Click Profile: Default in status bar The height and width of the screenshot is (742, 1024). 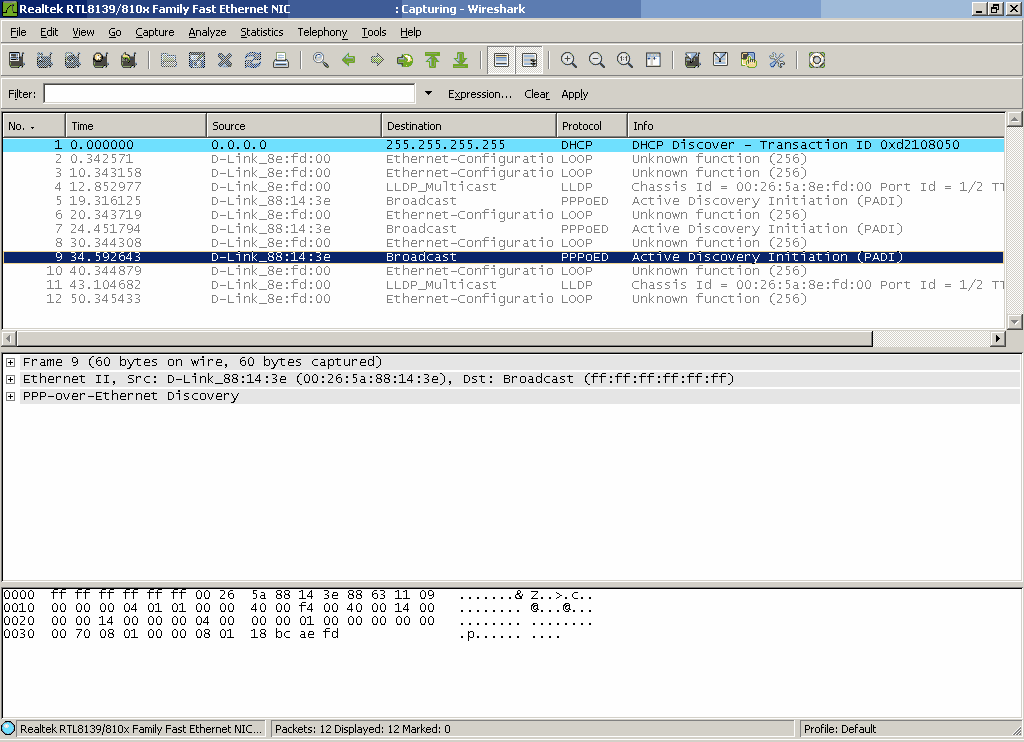(840, 729)
